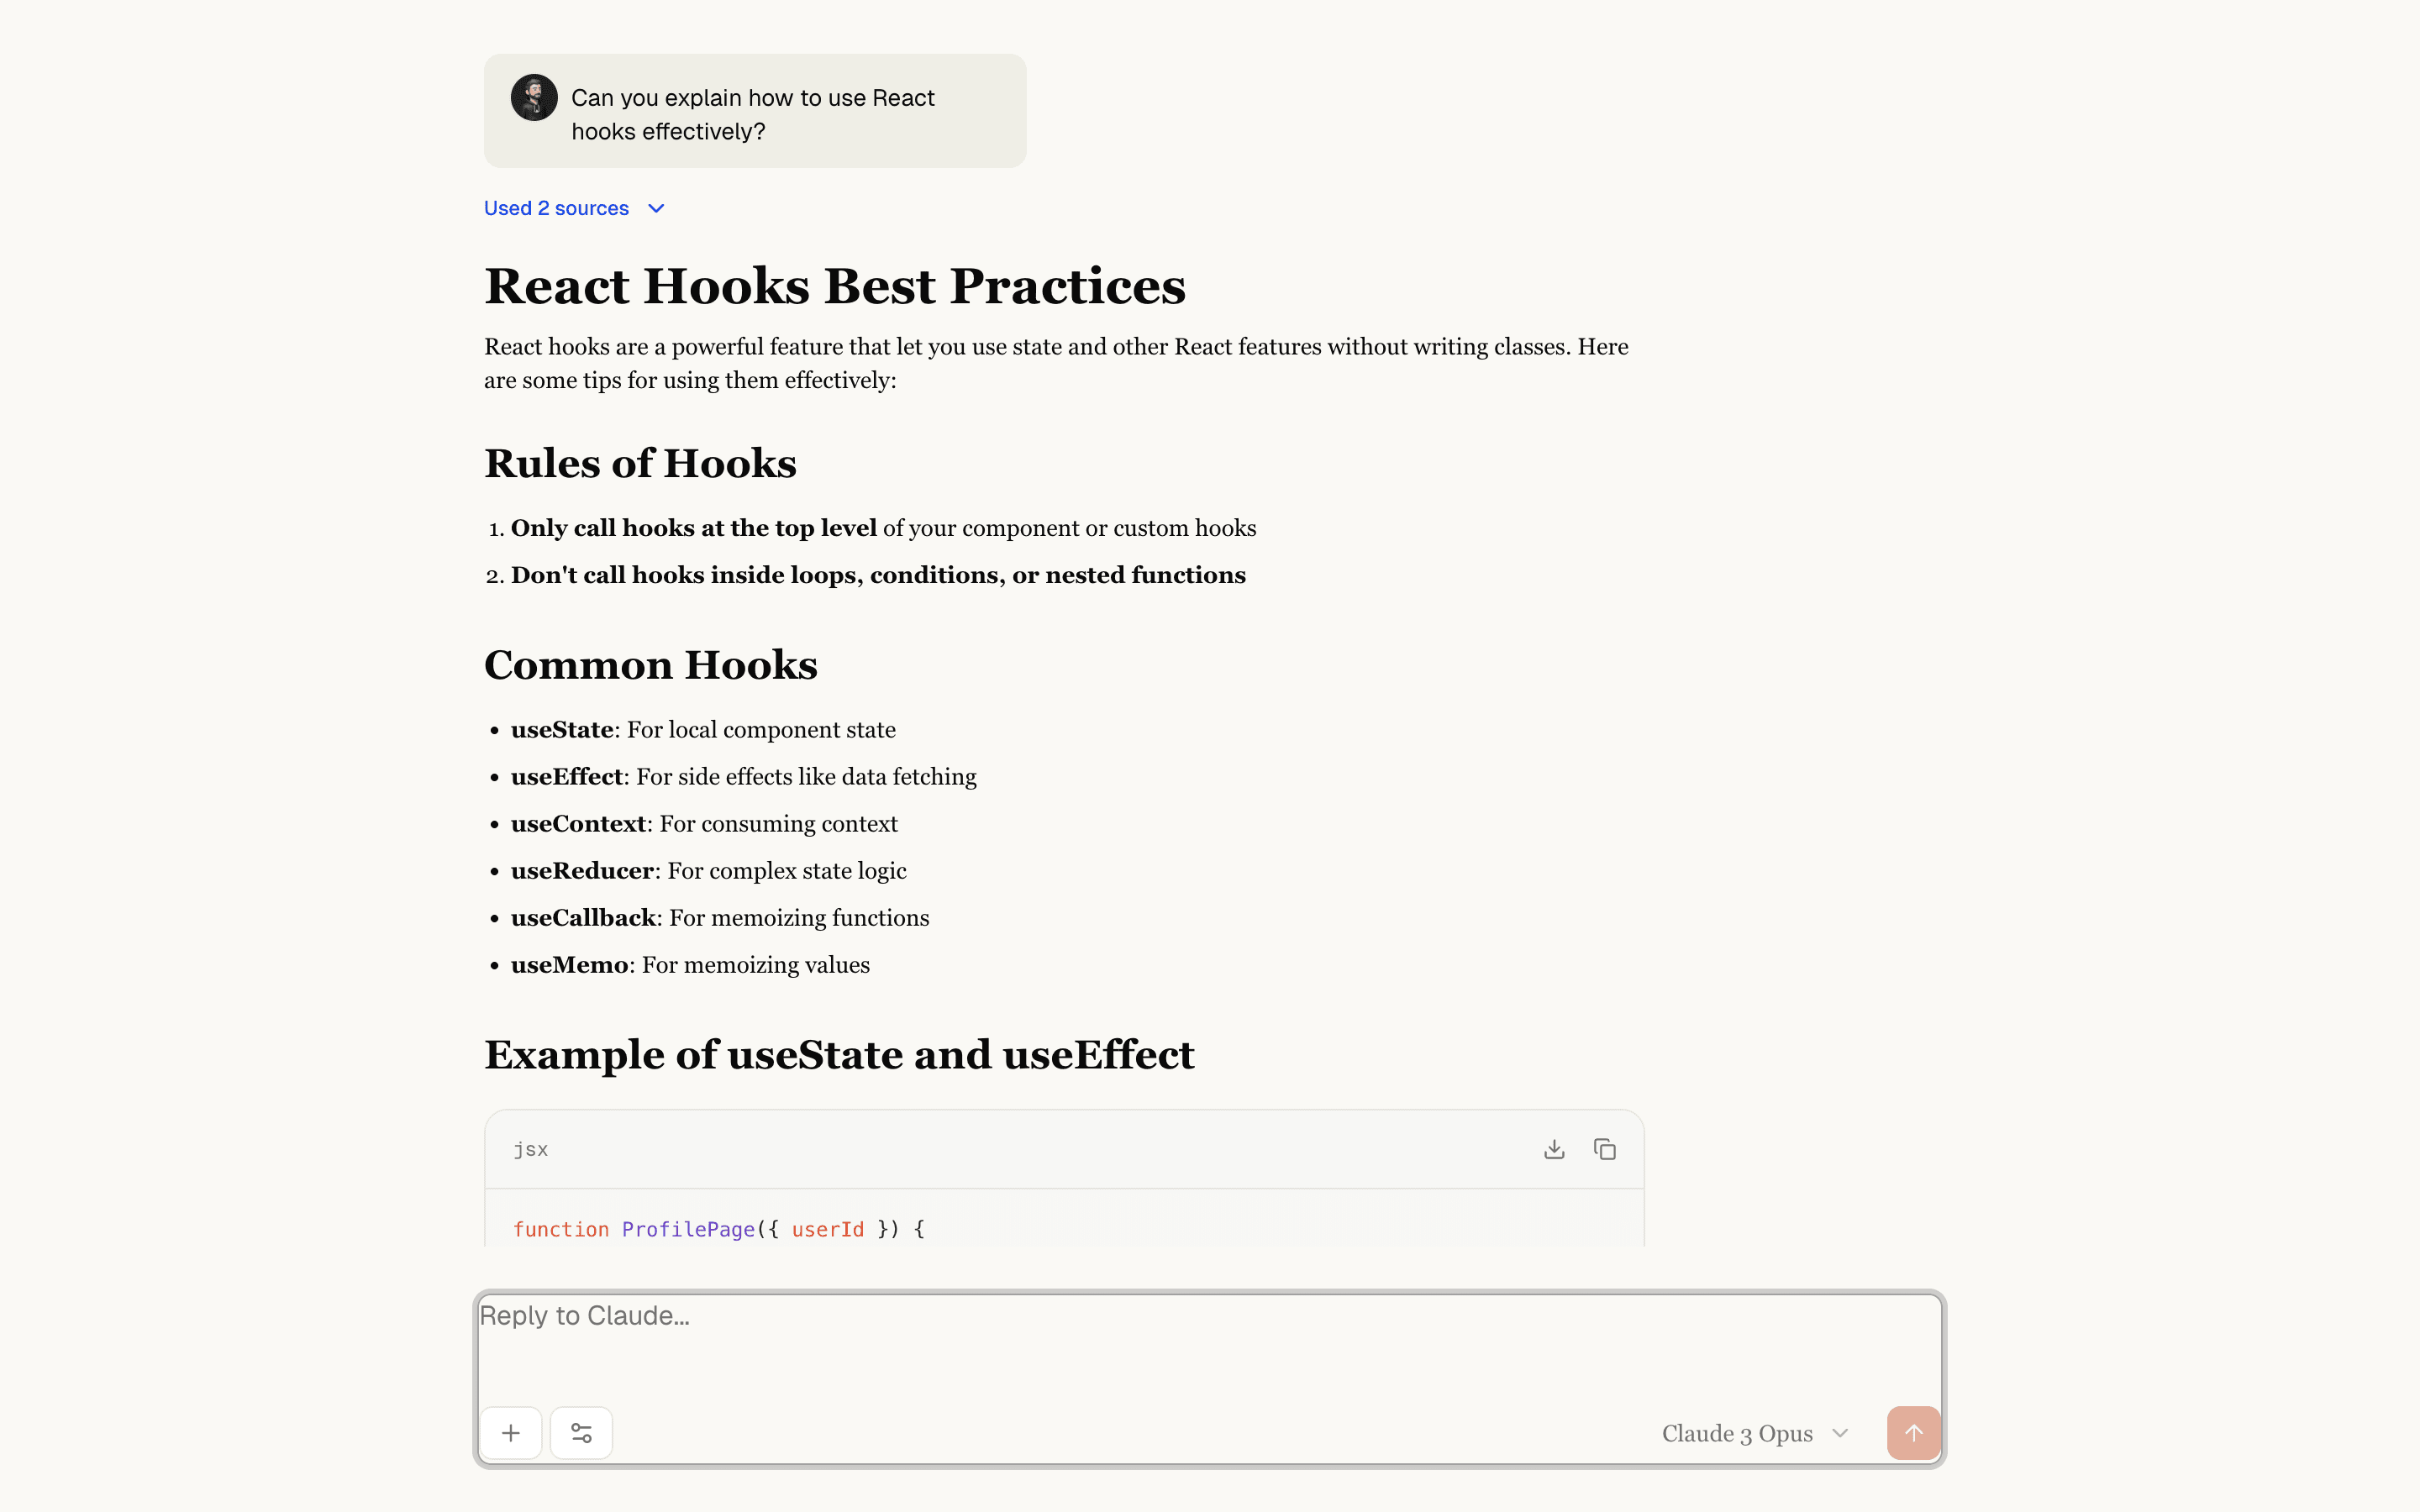Click the ProfilePage function code line
This screenshot has width=2420, height=1512.
click(718, 1229)
